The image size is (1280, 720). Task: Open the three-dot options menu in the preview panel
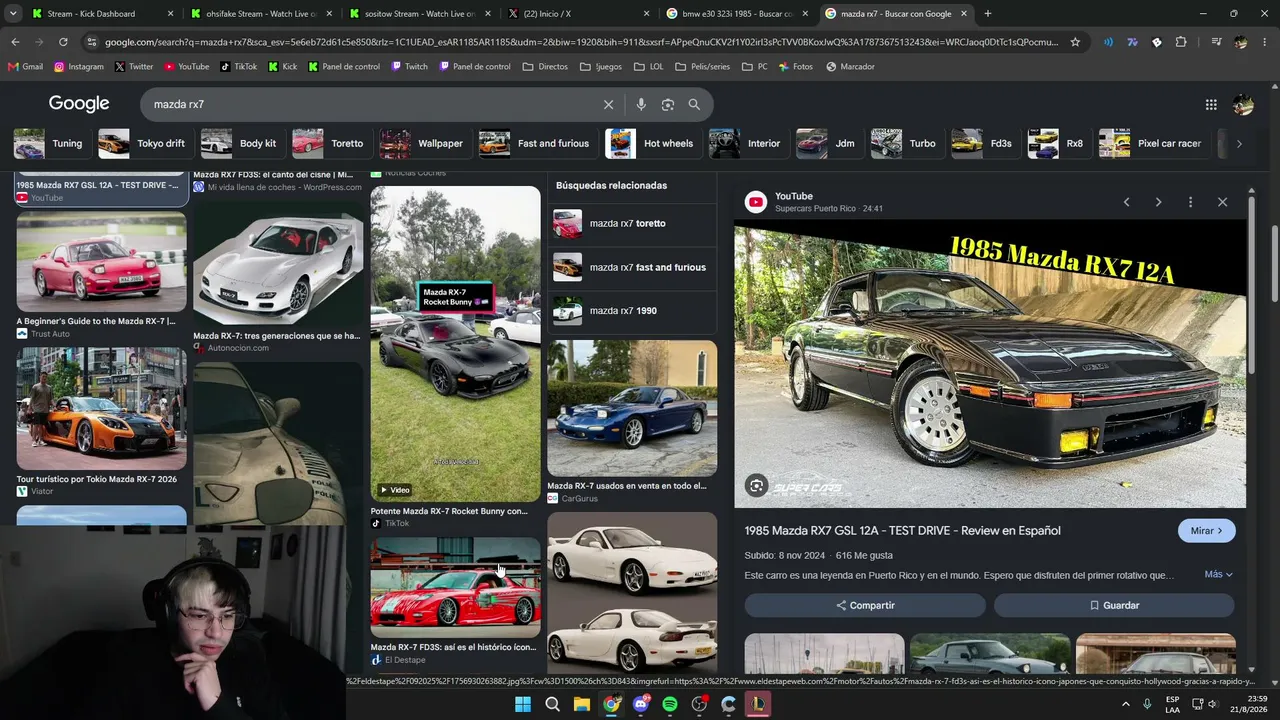1190,202
